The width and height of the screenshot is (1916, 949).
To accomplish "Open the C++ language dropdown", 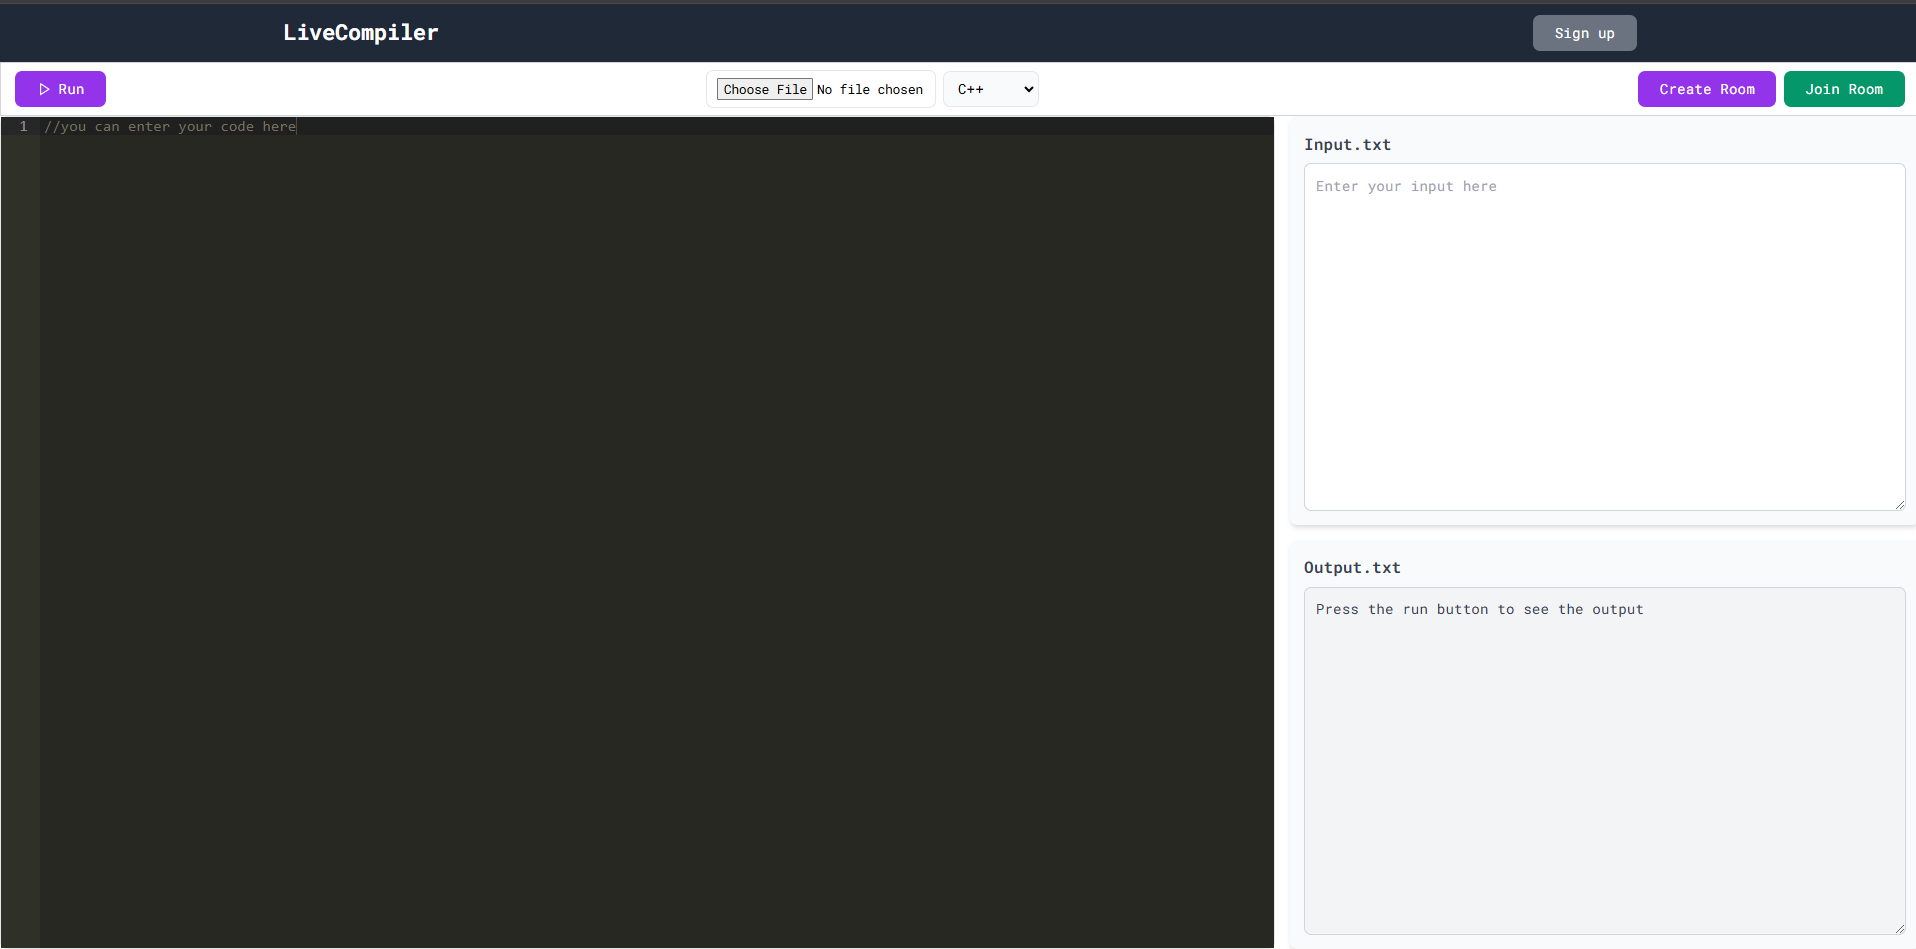I will 991,89.
